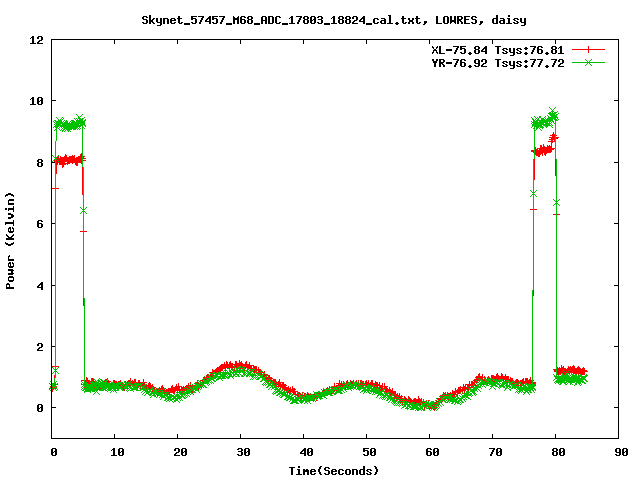This screenshot has height=480, width=640.
Task: Click the x-axis tick label 90
Action: 621,452
